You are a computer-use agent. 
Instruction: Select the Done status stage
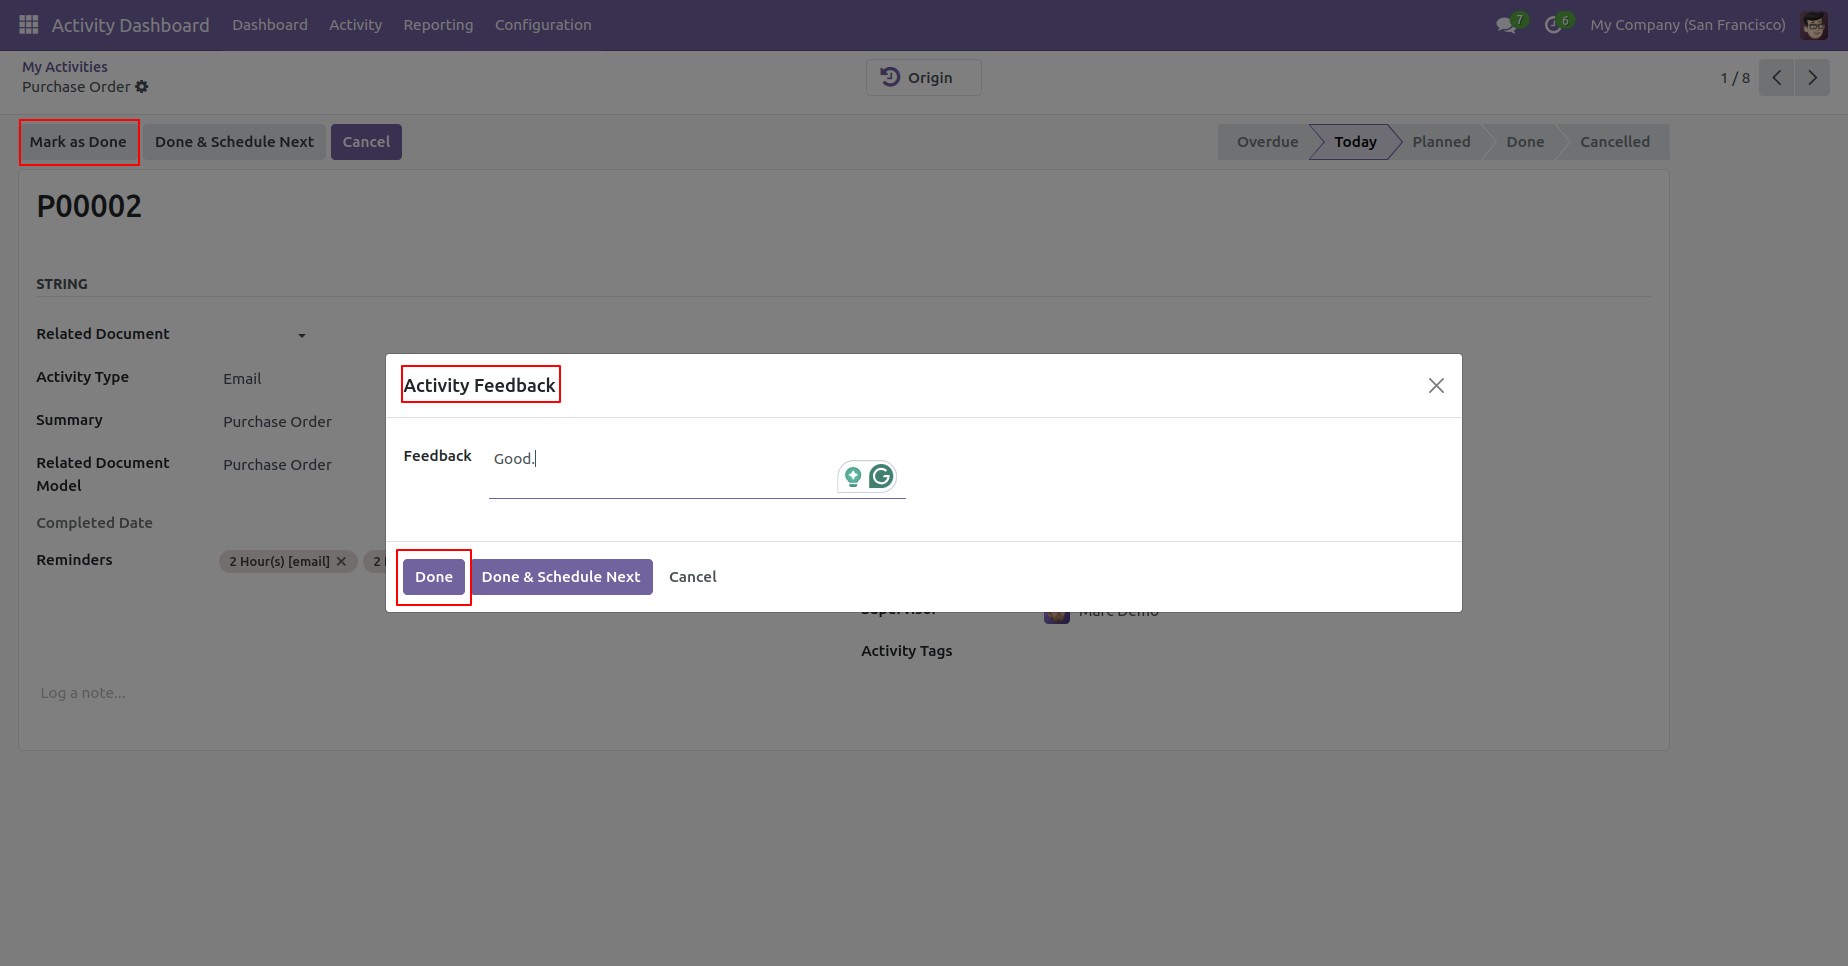[1525, 142]
